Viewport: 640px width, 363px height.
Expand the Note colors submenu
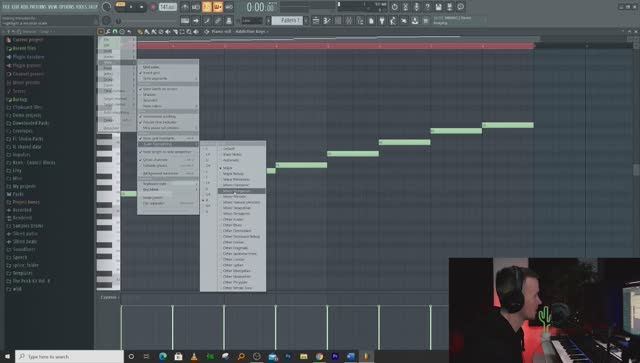(x=168, y=106)
